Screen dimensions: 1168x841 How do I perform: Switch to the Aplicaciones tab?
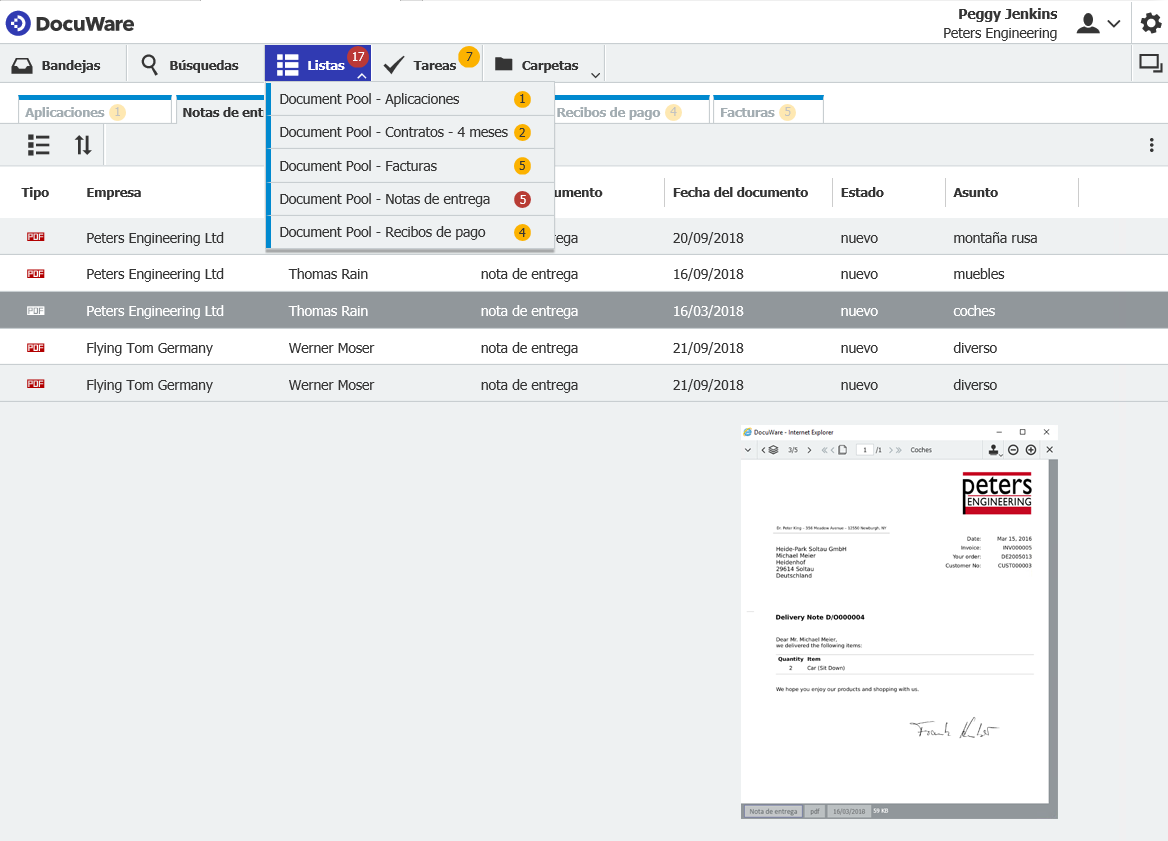(x=66, y=112)
